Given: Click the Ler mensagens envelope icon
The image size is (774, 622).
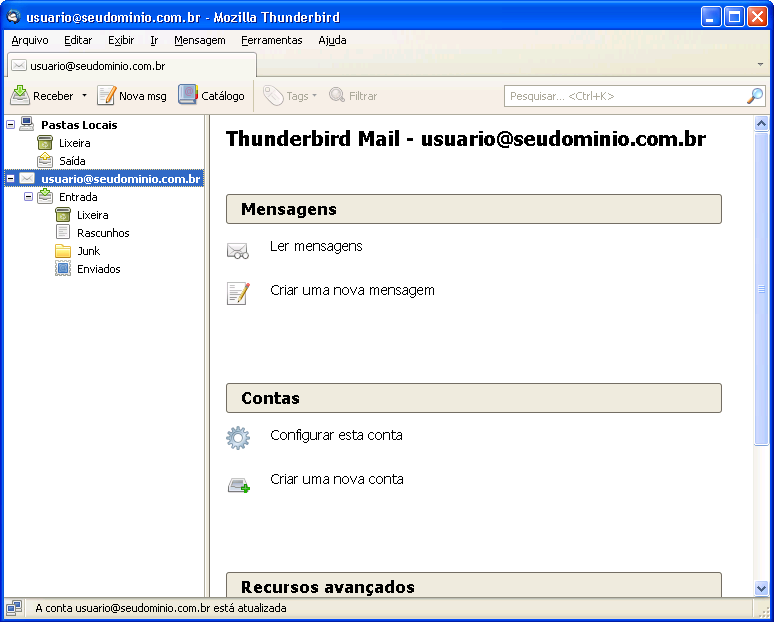Looking at the screenshot, I should pyautogui.click(x=238, y=250).
